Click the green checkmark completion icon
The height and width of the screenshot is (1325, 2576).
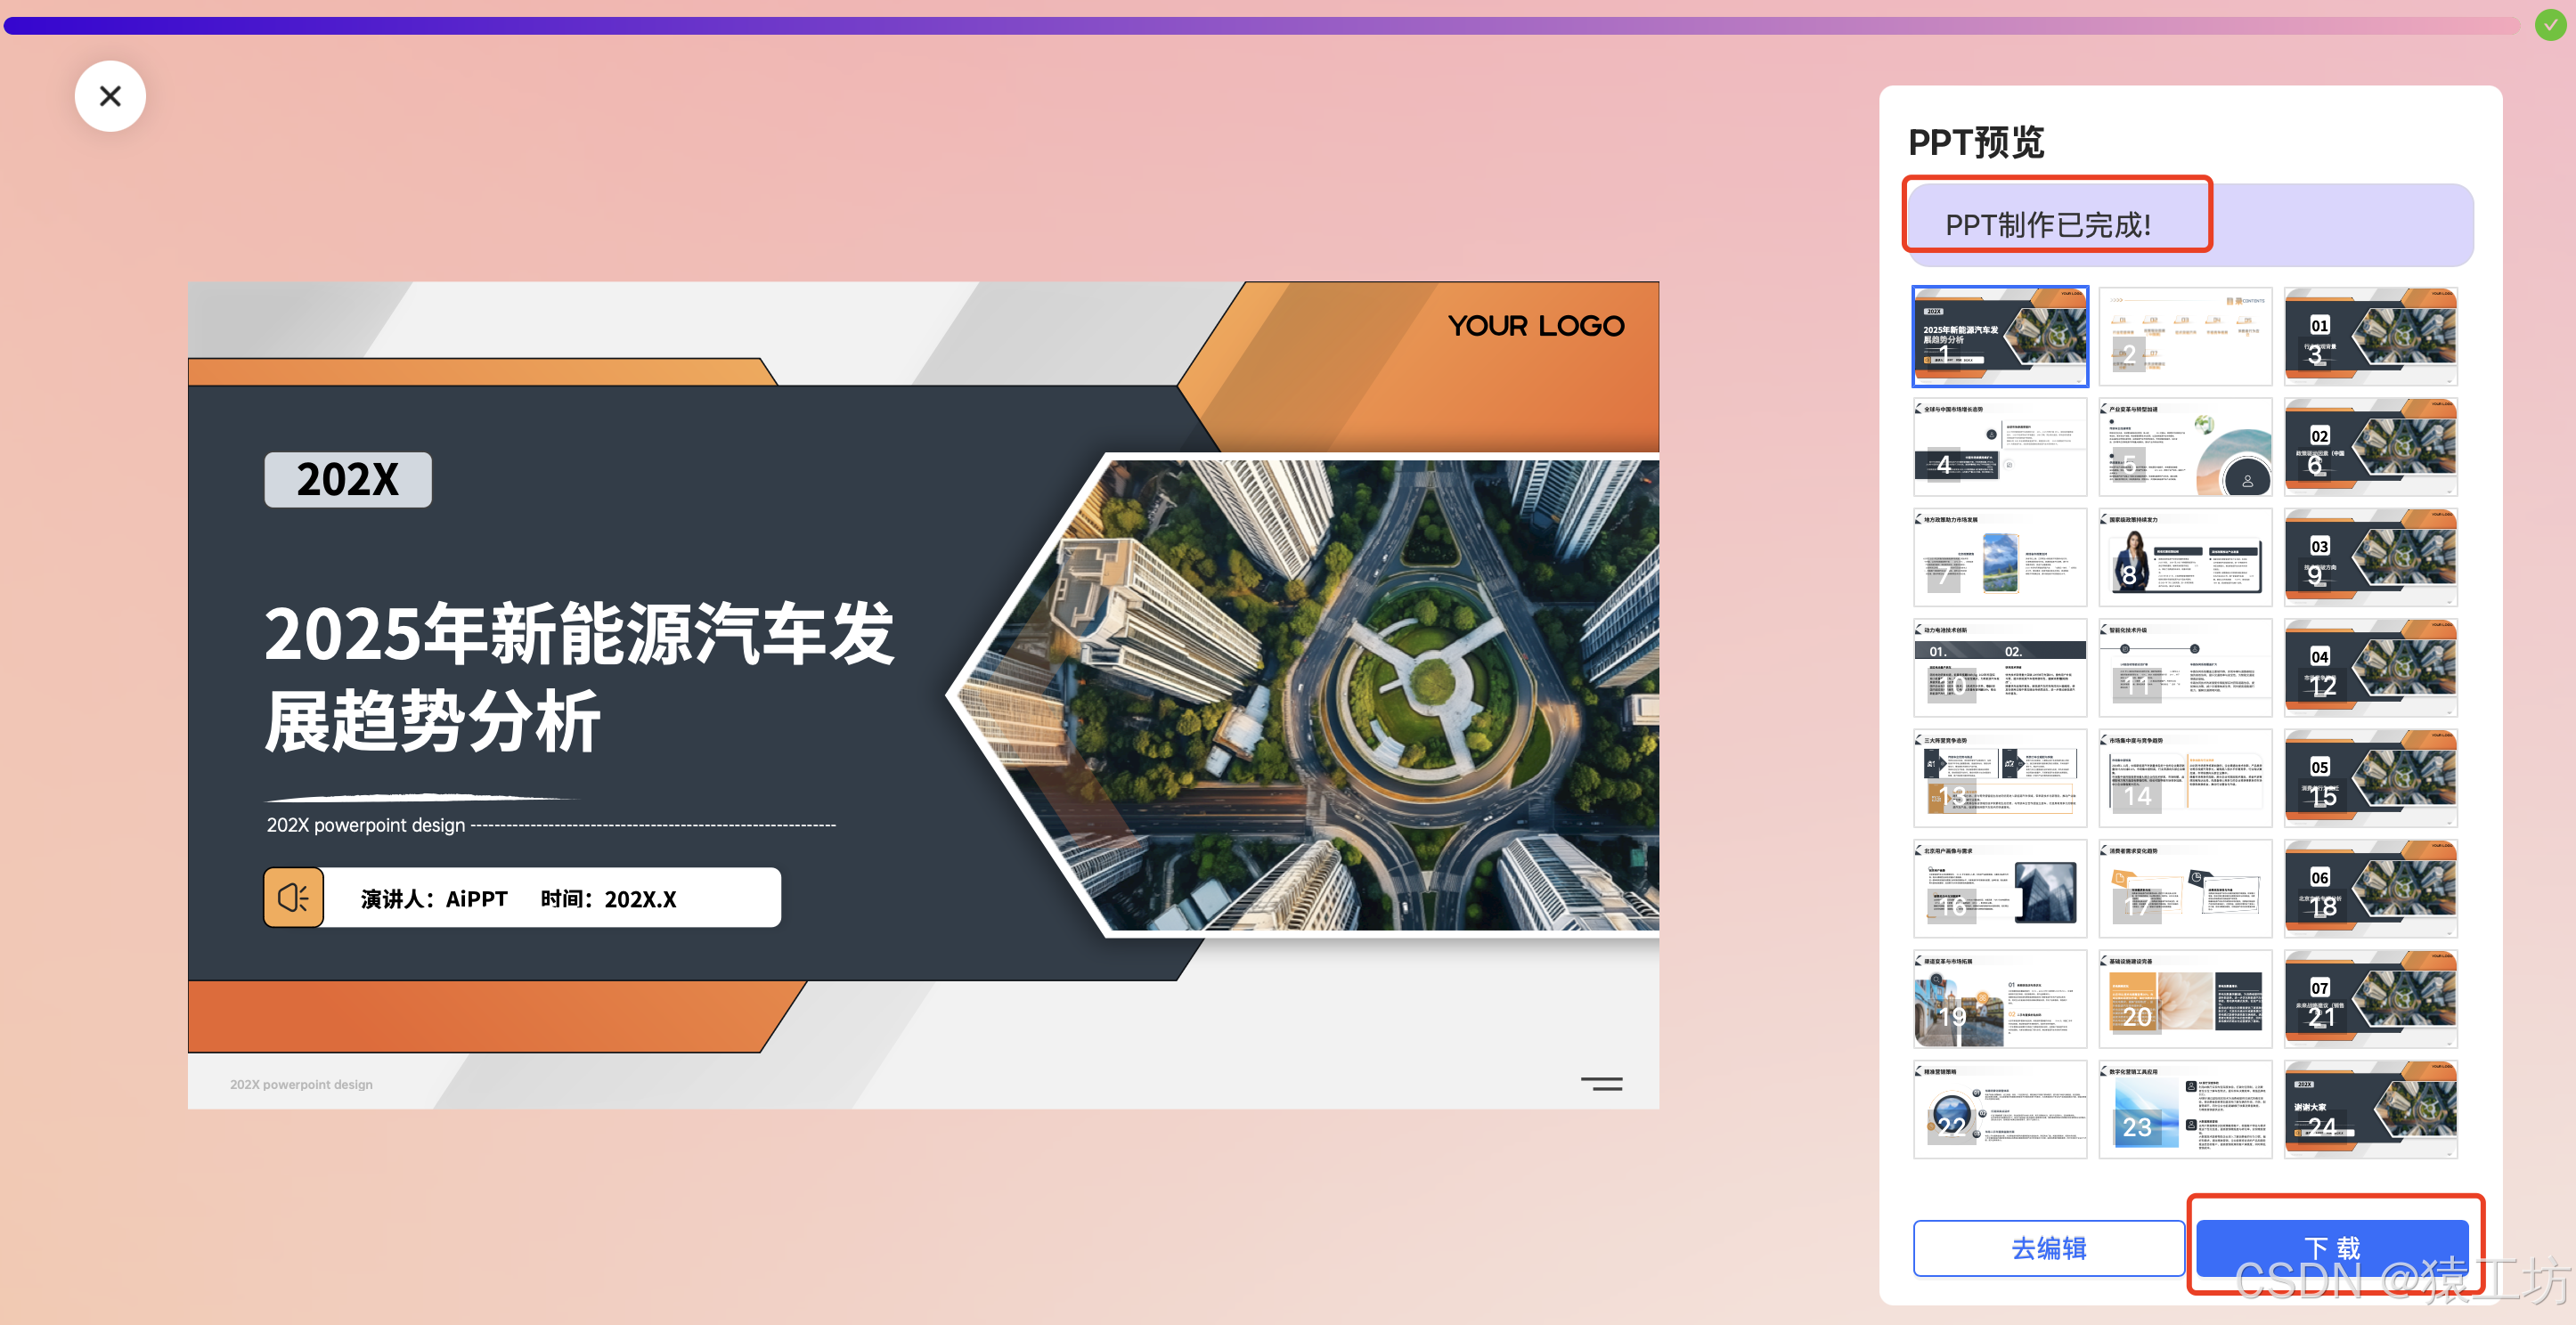[2549, 24]
